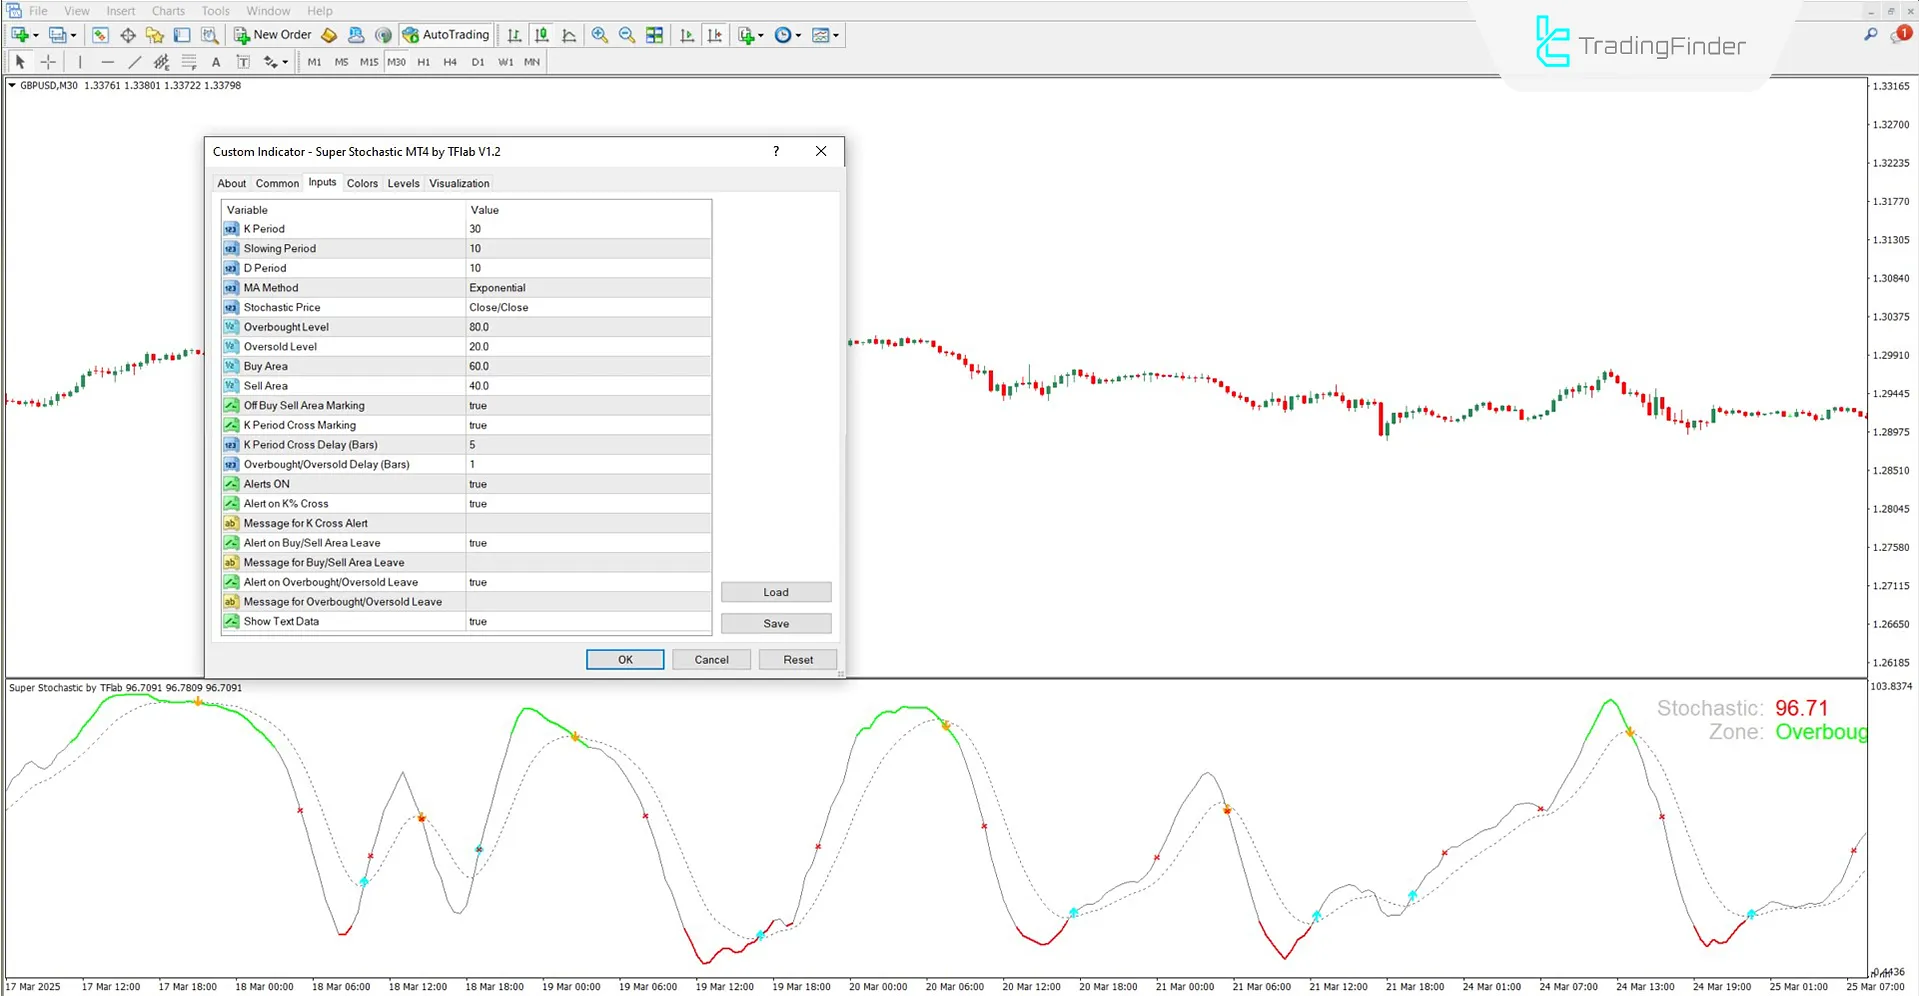Image resolution: width=1919 pixels, height=996 pixels.
Task: Expand the New Chart dropdown arrow
Action: coord(36,36)
